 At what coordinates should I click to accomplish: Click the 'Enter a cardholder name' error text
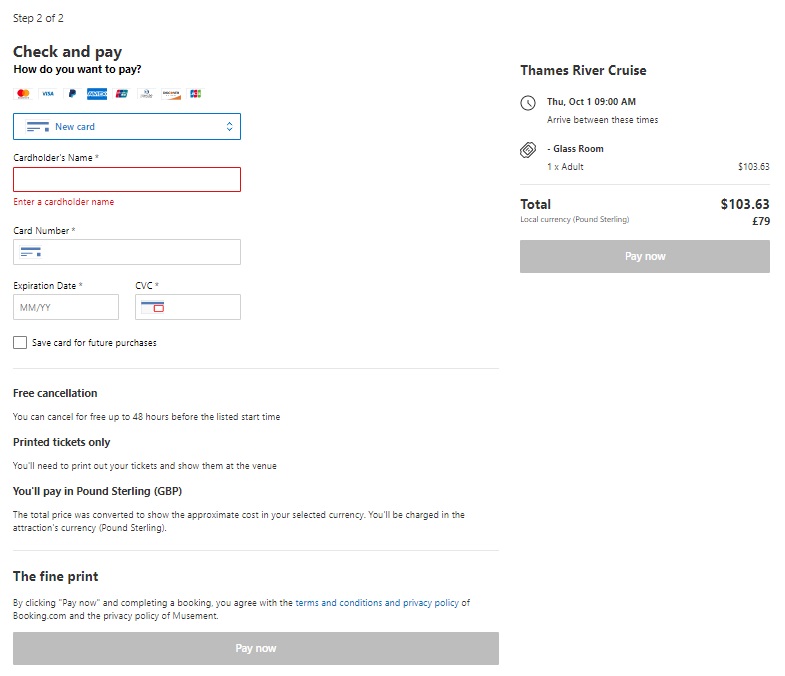click(64, 202)
